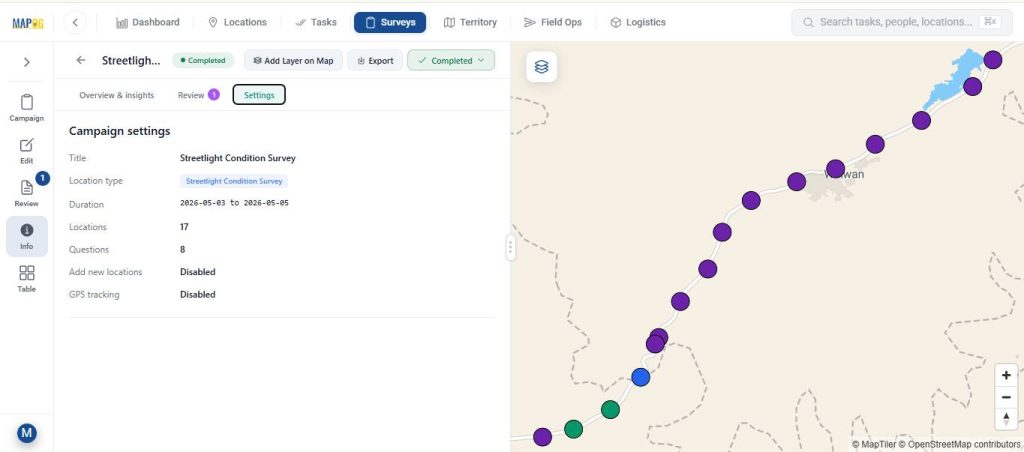Viewport: 1024px width, 452px height.
Task: Click the panel divider handle
Action: coord(510,248)
